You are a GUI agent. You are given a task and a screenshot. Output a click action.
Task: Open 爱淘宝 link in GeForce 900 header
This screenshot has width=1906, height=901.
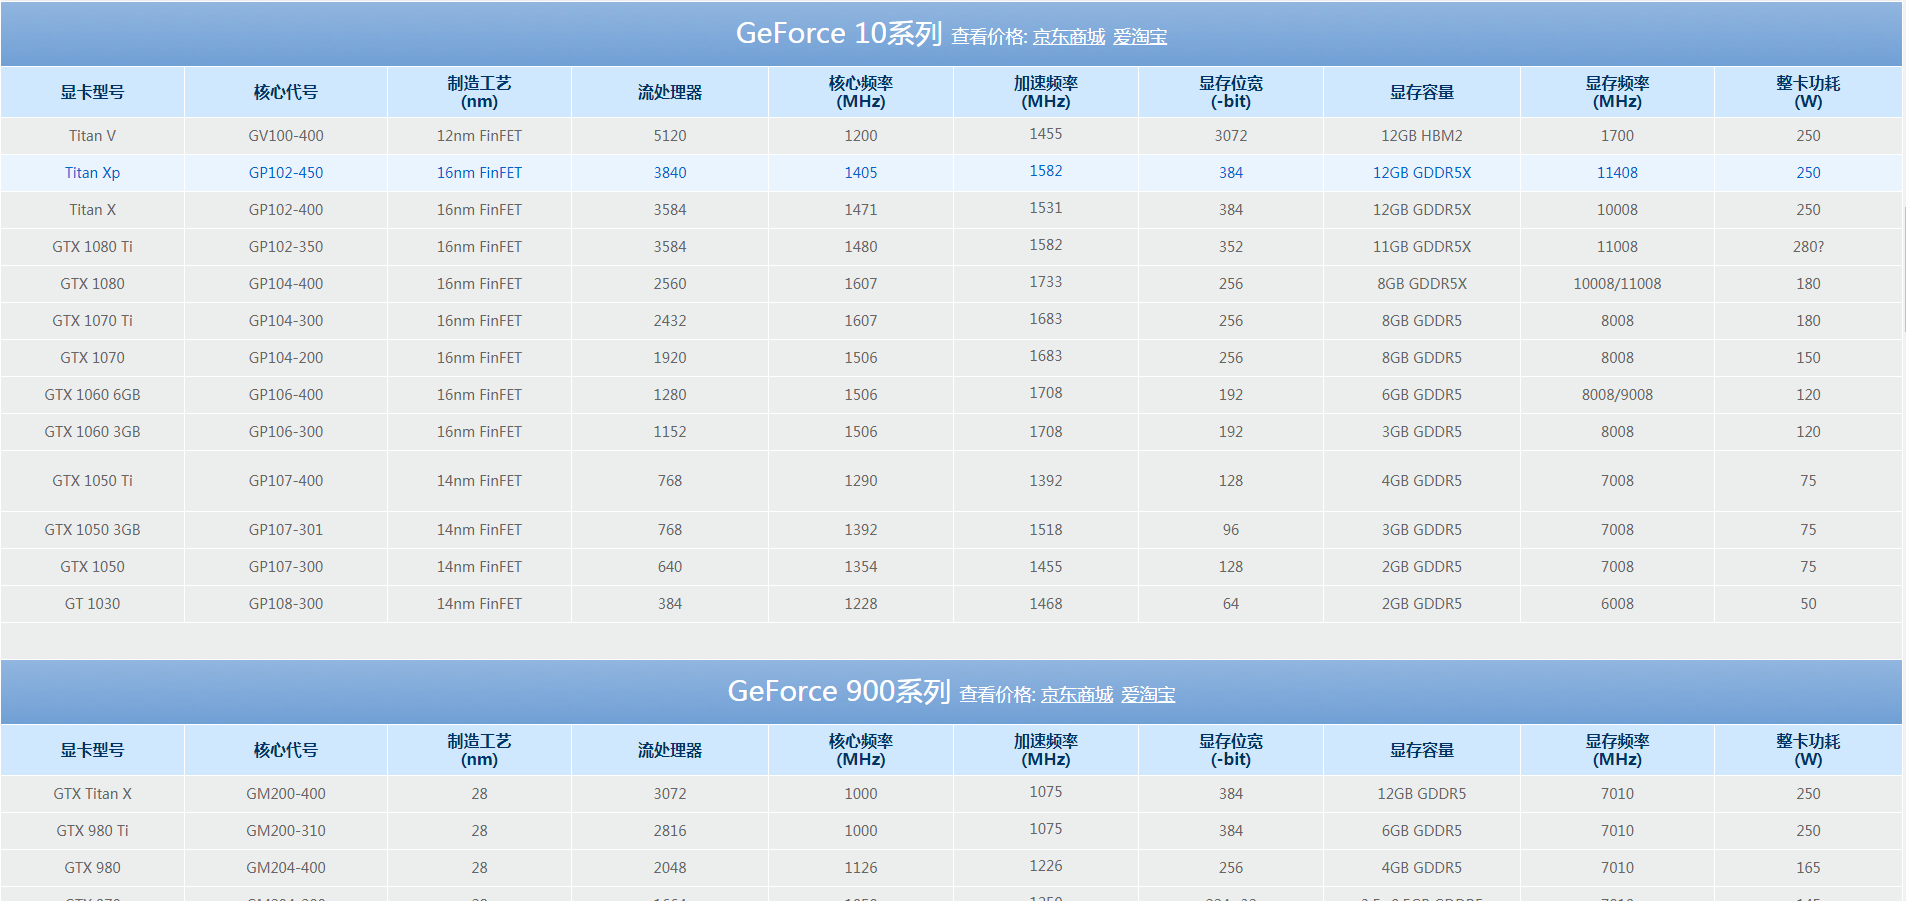point(1148,695)
